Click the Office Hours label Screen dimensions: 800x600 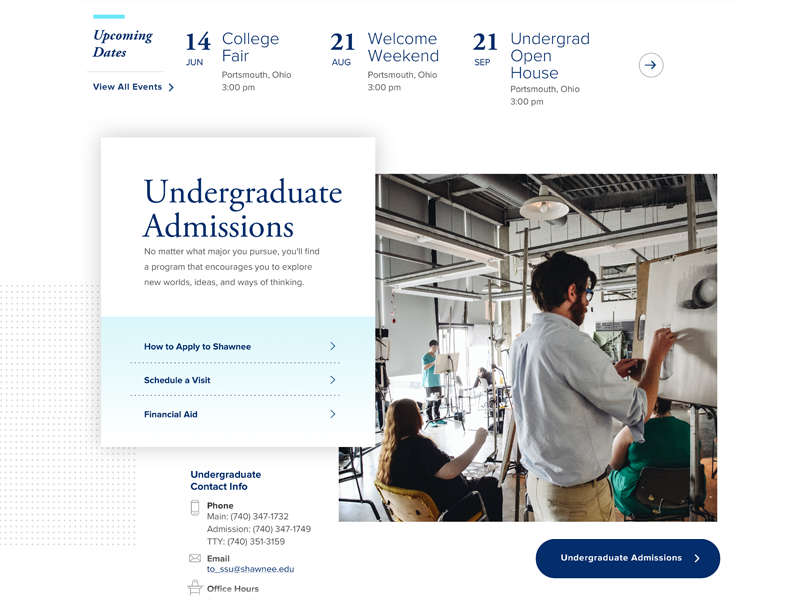point(233,589)
